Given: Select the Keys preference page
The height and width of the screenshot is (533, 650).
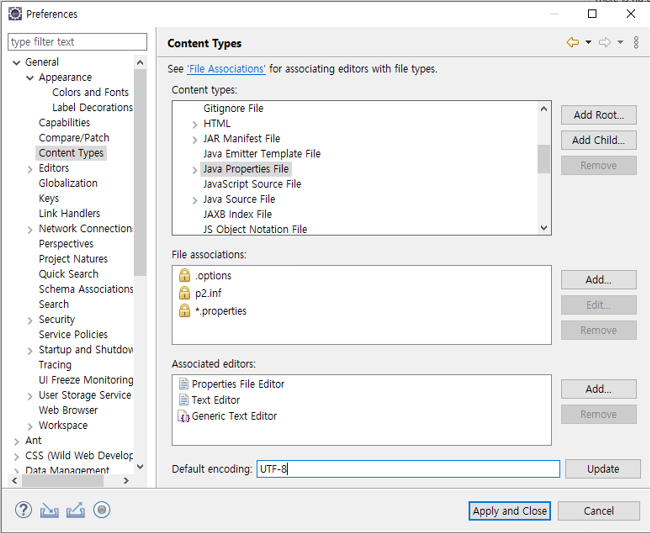Looking at the screenshot, I should pos(49,198).
